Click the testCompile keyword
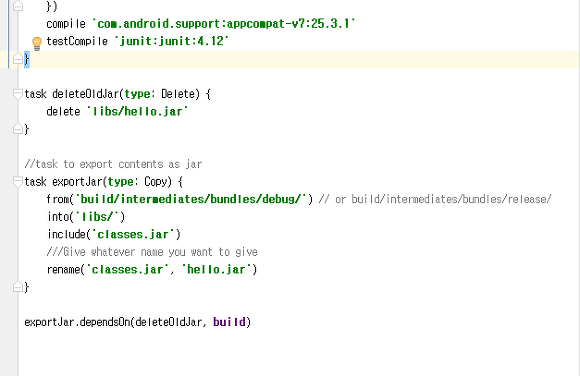 click(77, 41)
